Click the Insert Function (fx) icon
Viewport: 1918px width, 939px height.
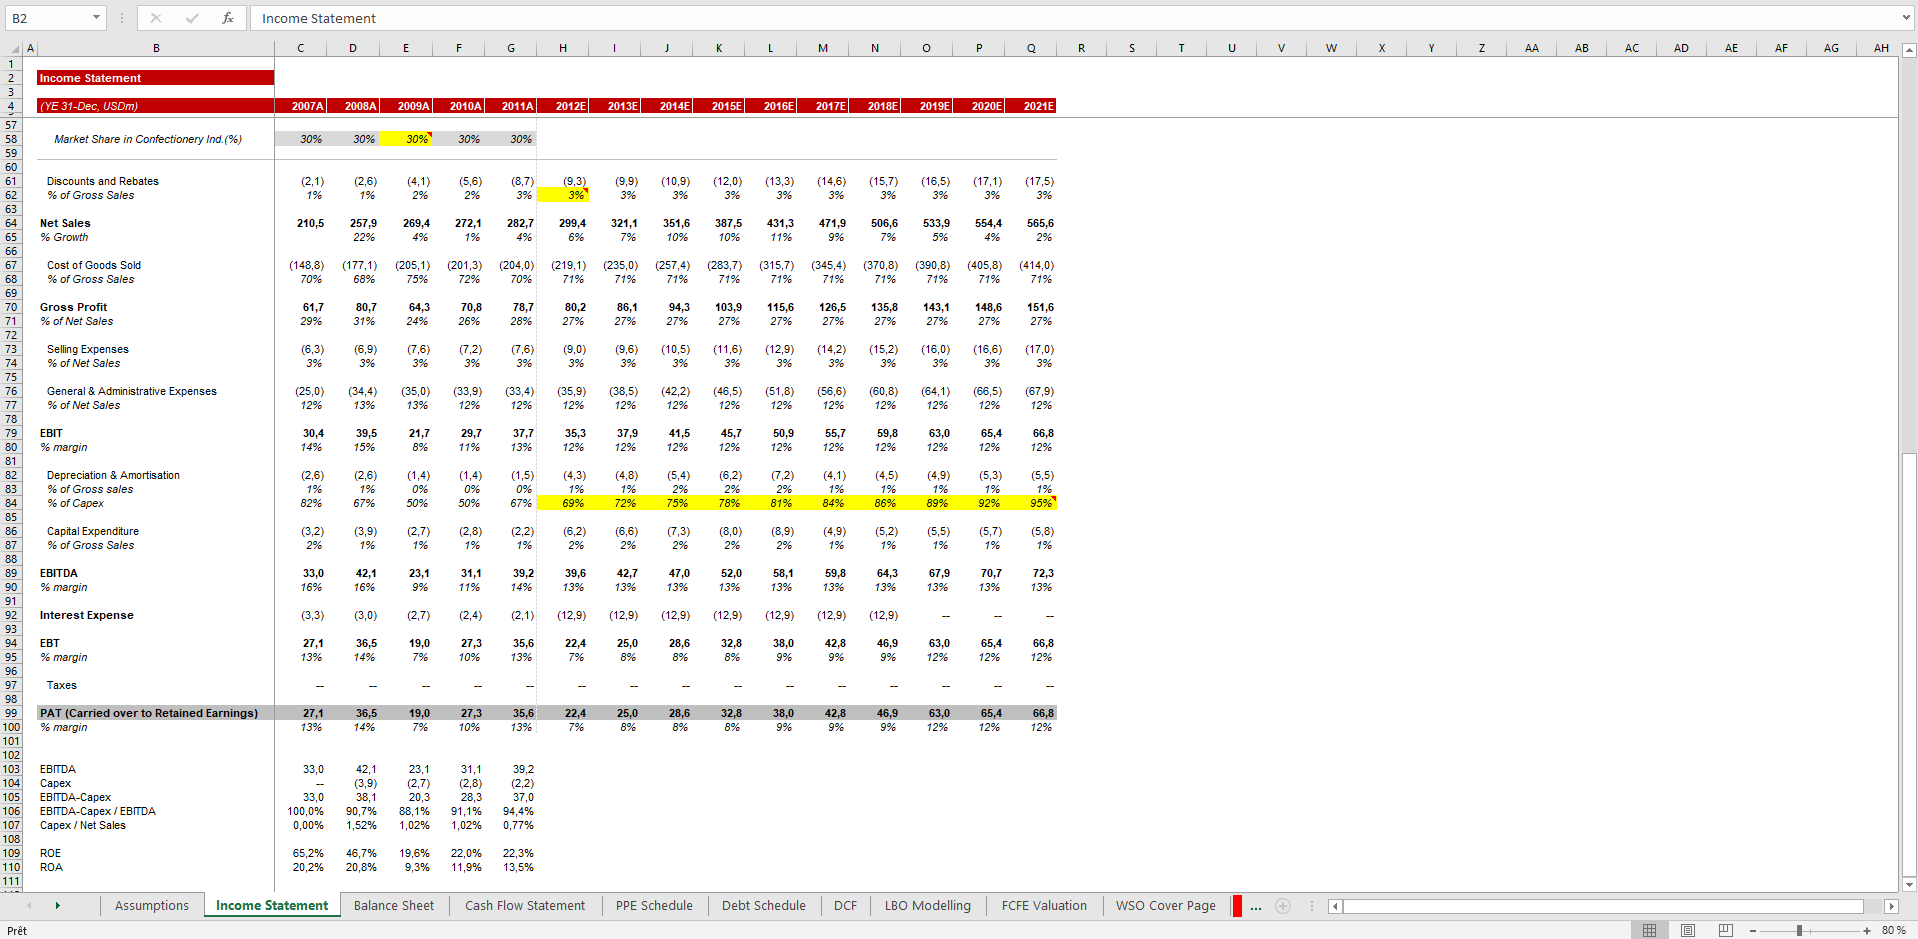point(228,18)
